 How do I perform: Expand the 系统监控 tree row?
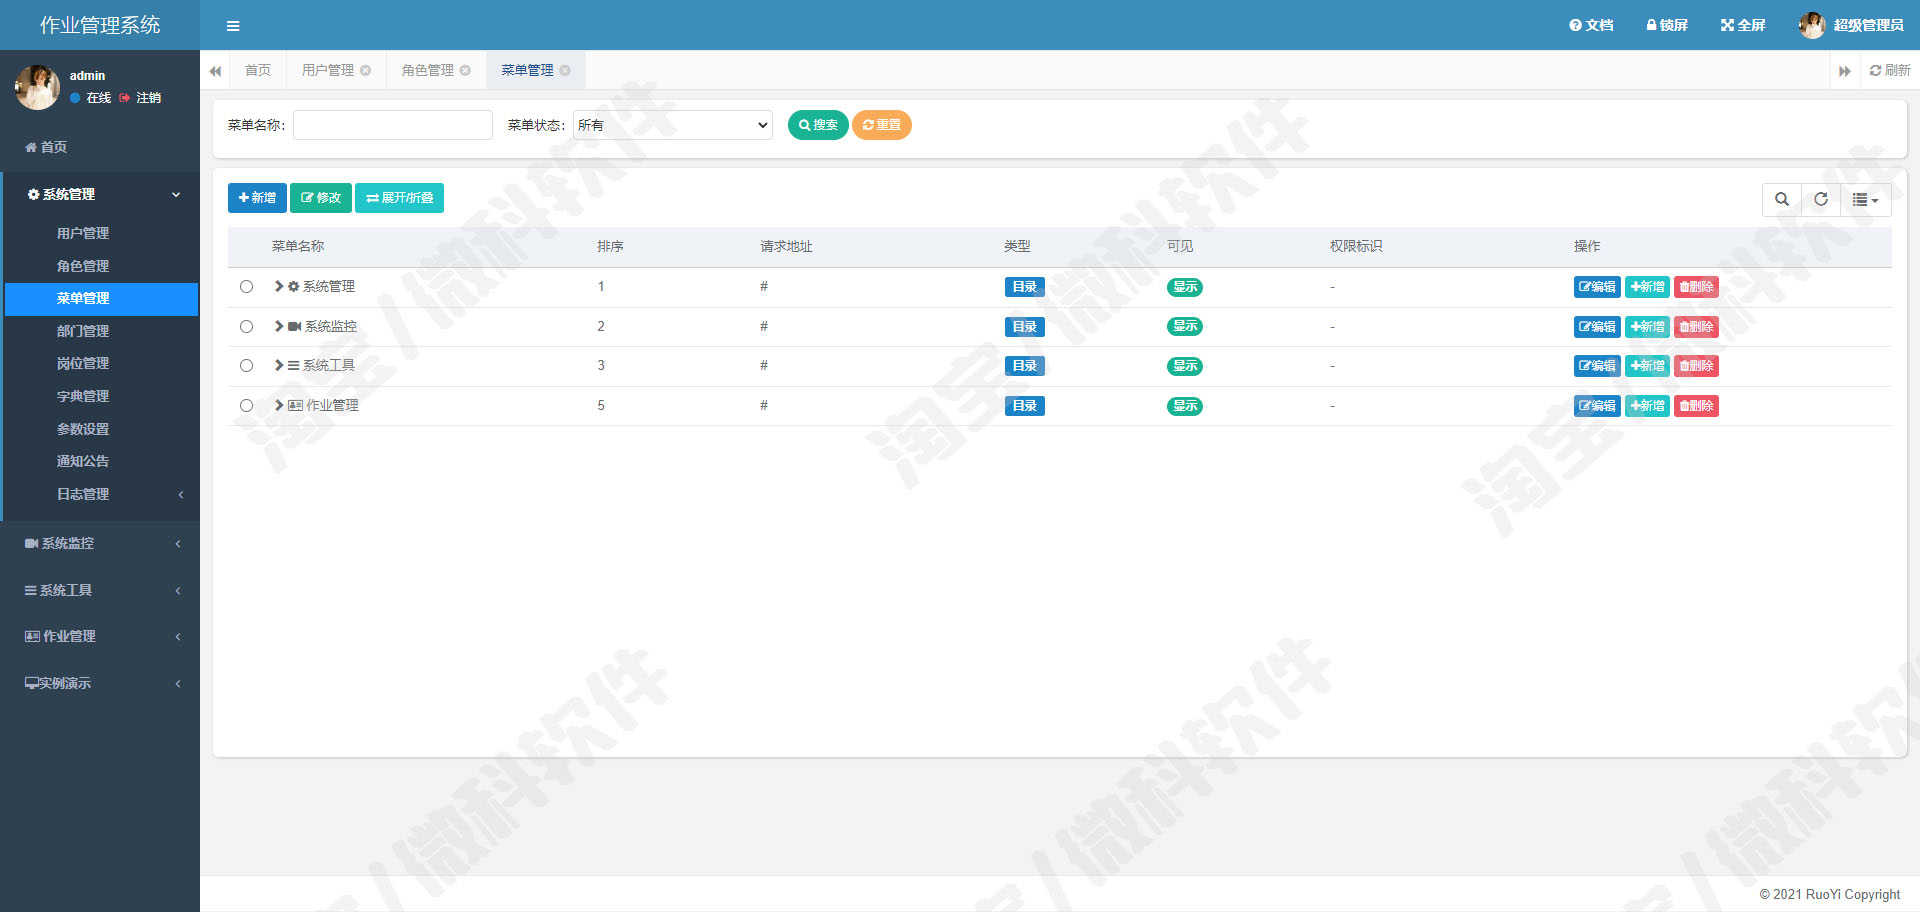click(279, 326)
